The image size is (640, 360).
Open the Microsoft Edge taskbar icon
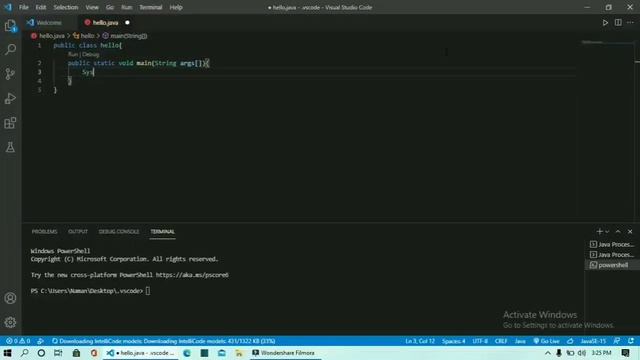[x=187, y=353]
